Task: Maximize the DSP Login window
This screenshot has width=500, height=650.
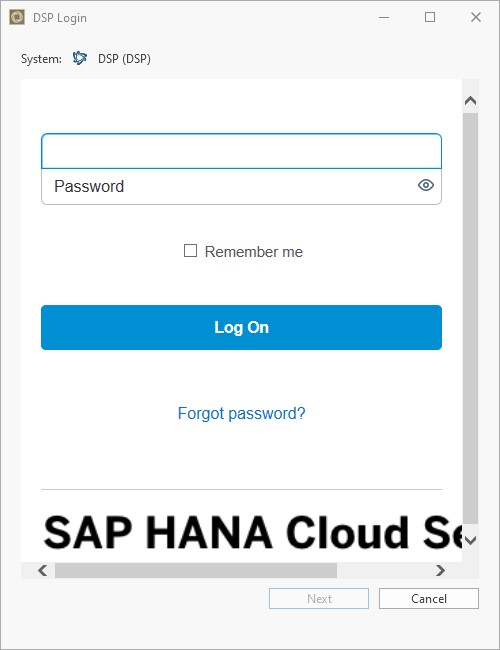Action: 430,17
